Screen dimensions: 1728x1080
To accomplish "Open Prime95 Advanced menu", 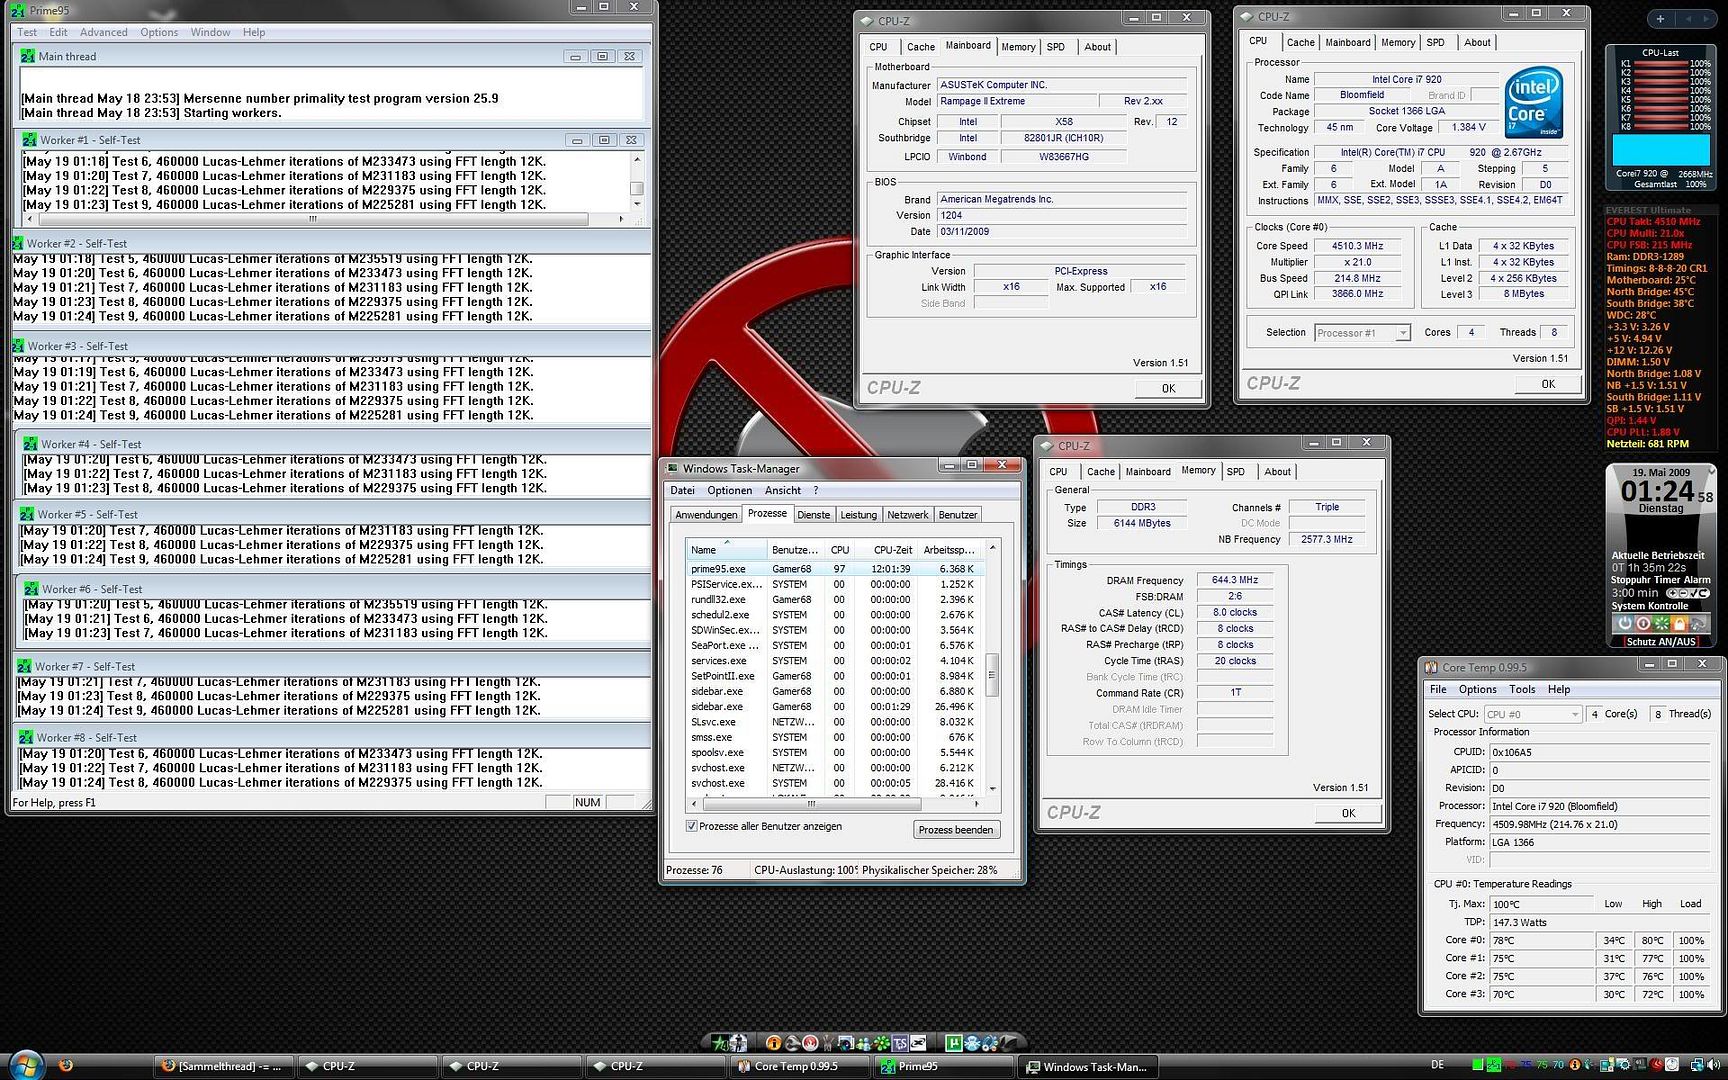I will pos(104,32).
